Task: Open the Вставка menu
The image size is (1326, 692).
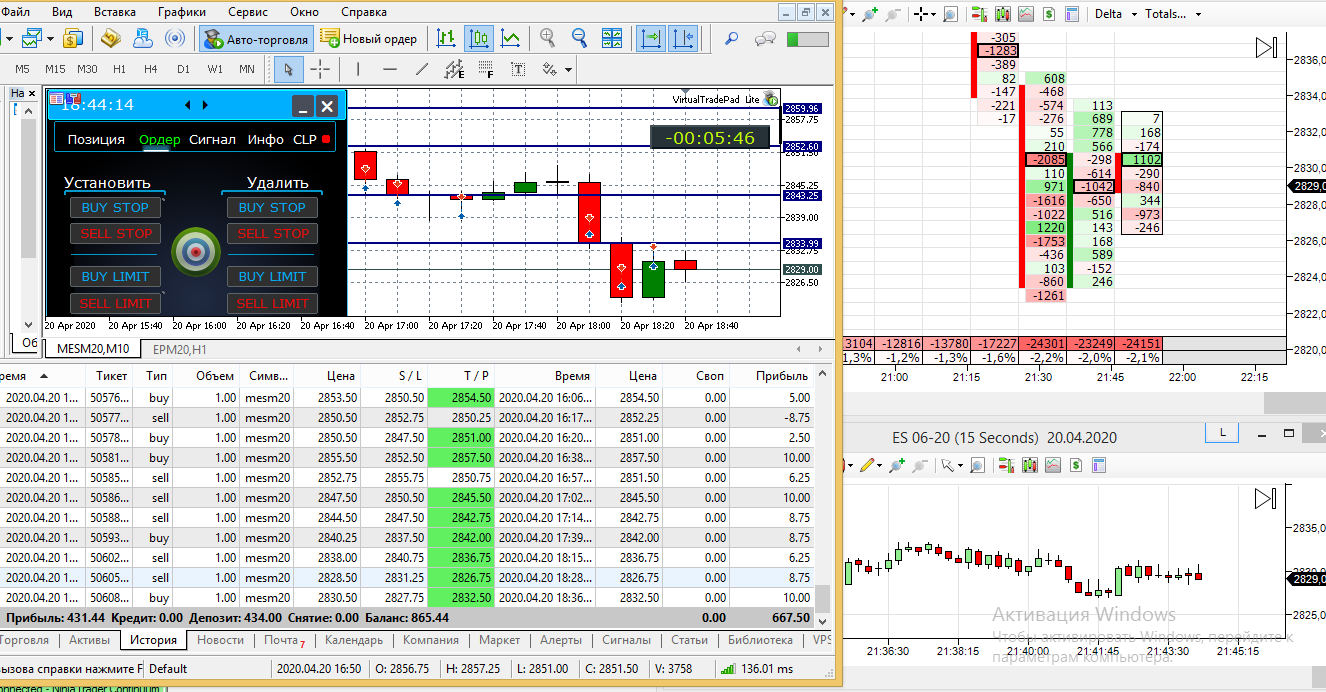Action: (114, 12)
